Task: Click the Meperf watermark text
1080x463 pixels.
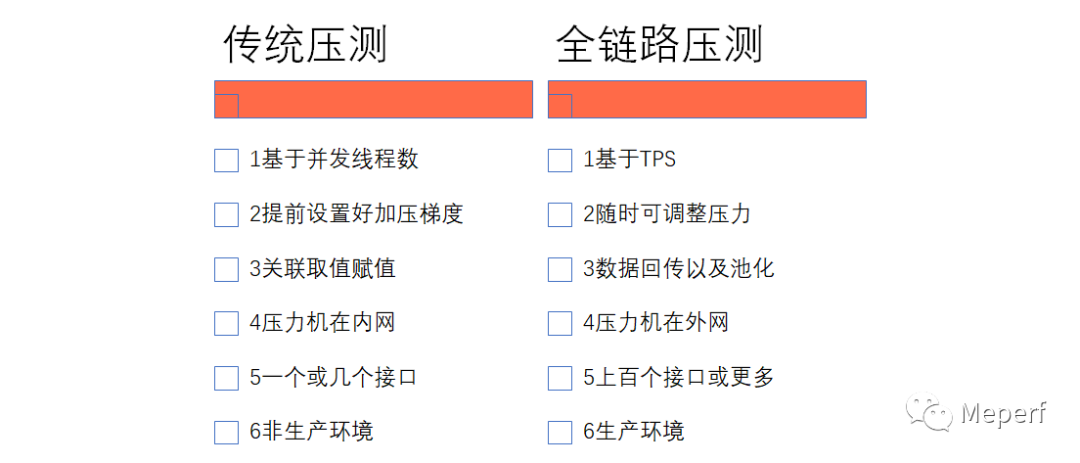Action: click(x=1003, y=413)
